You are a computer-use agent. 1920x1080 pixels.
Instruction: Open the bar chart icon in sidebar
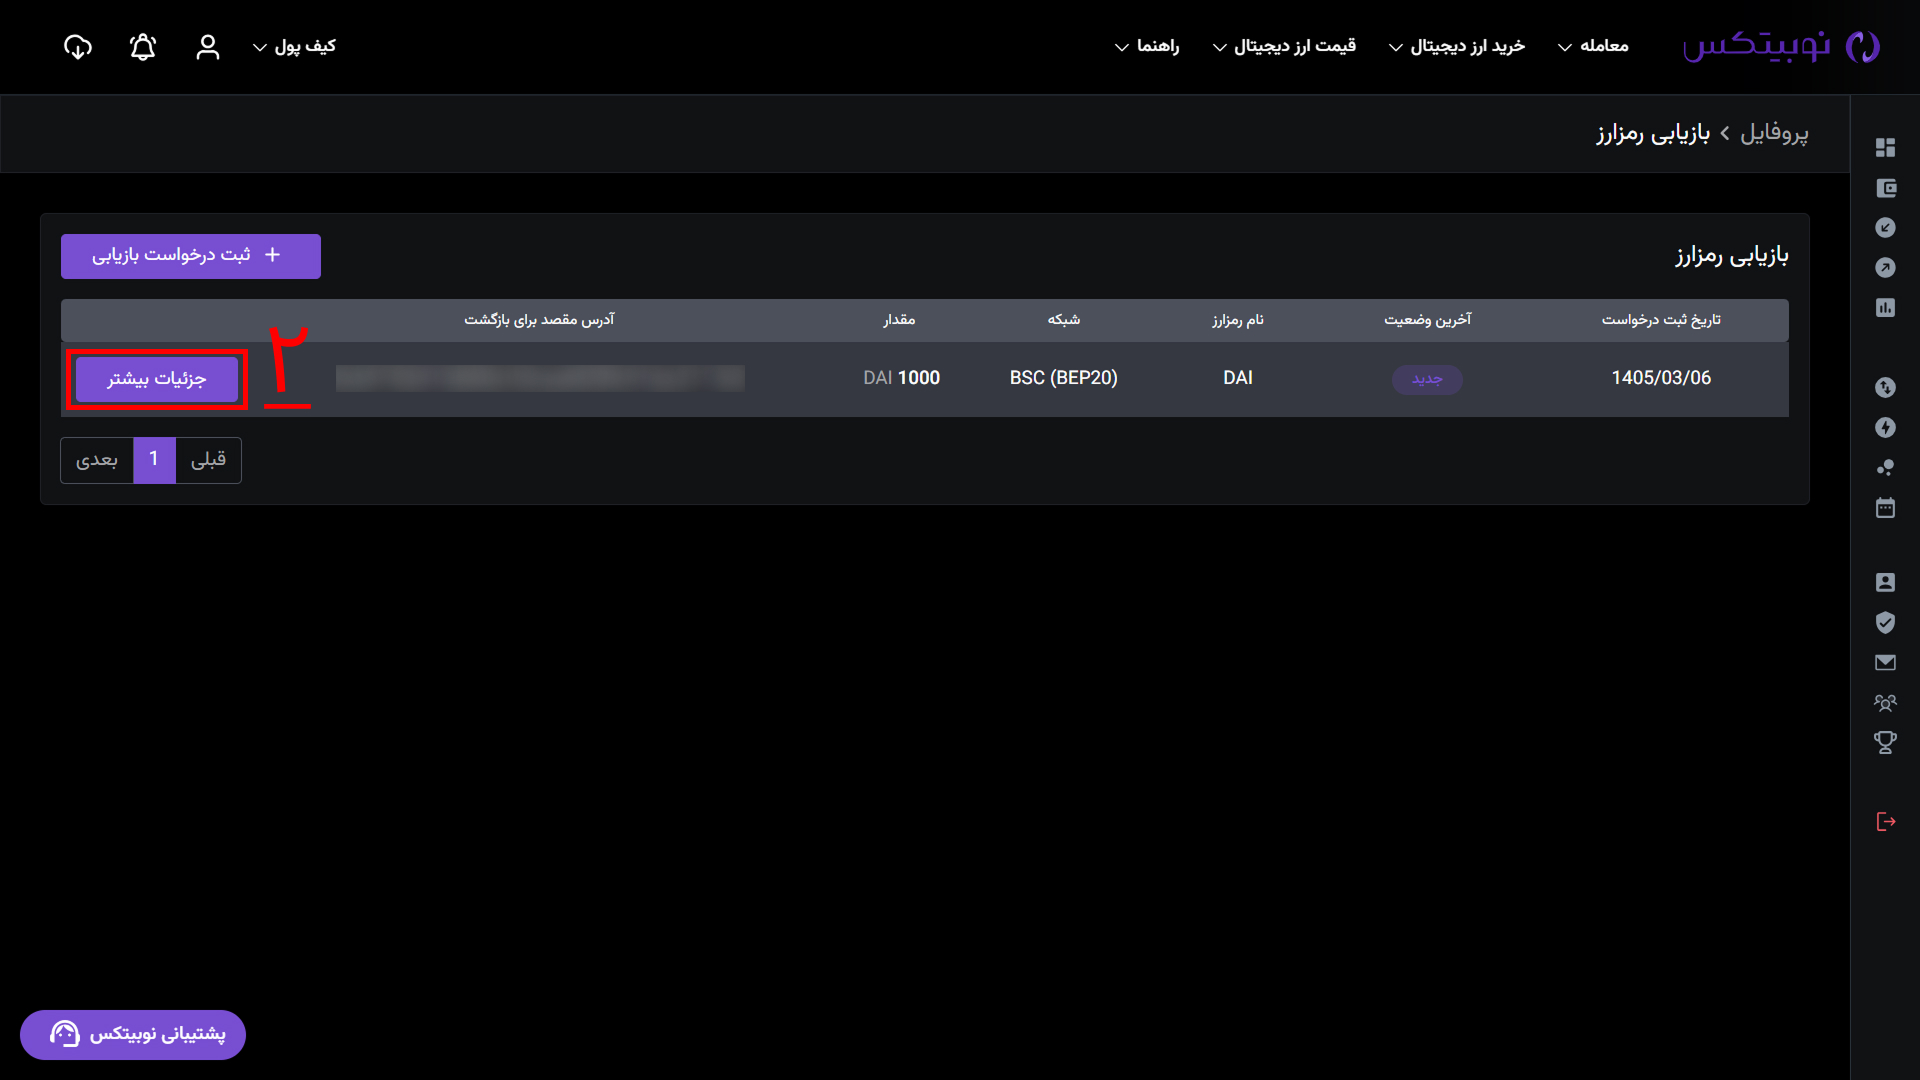(1885, 308)
